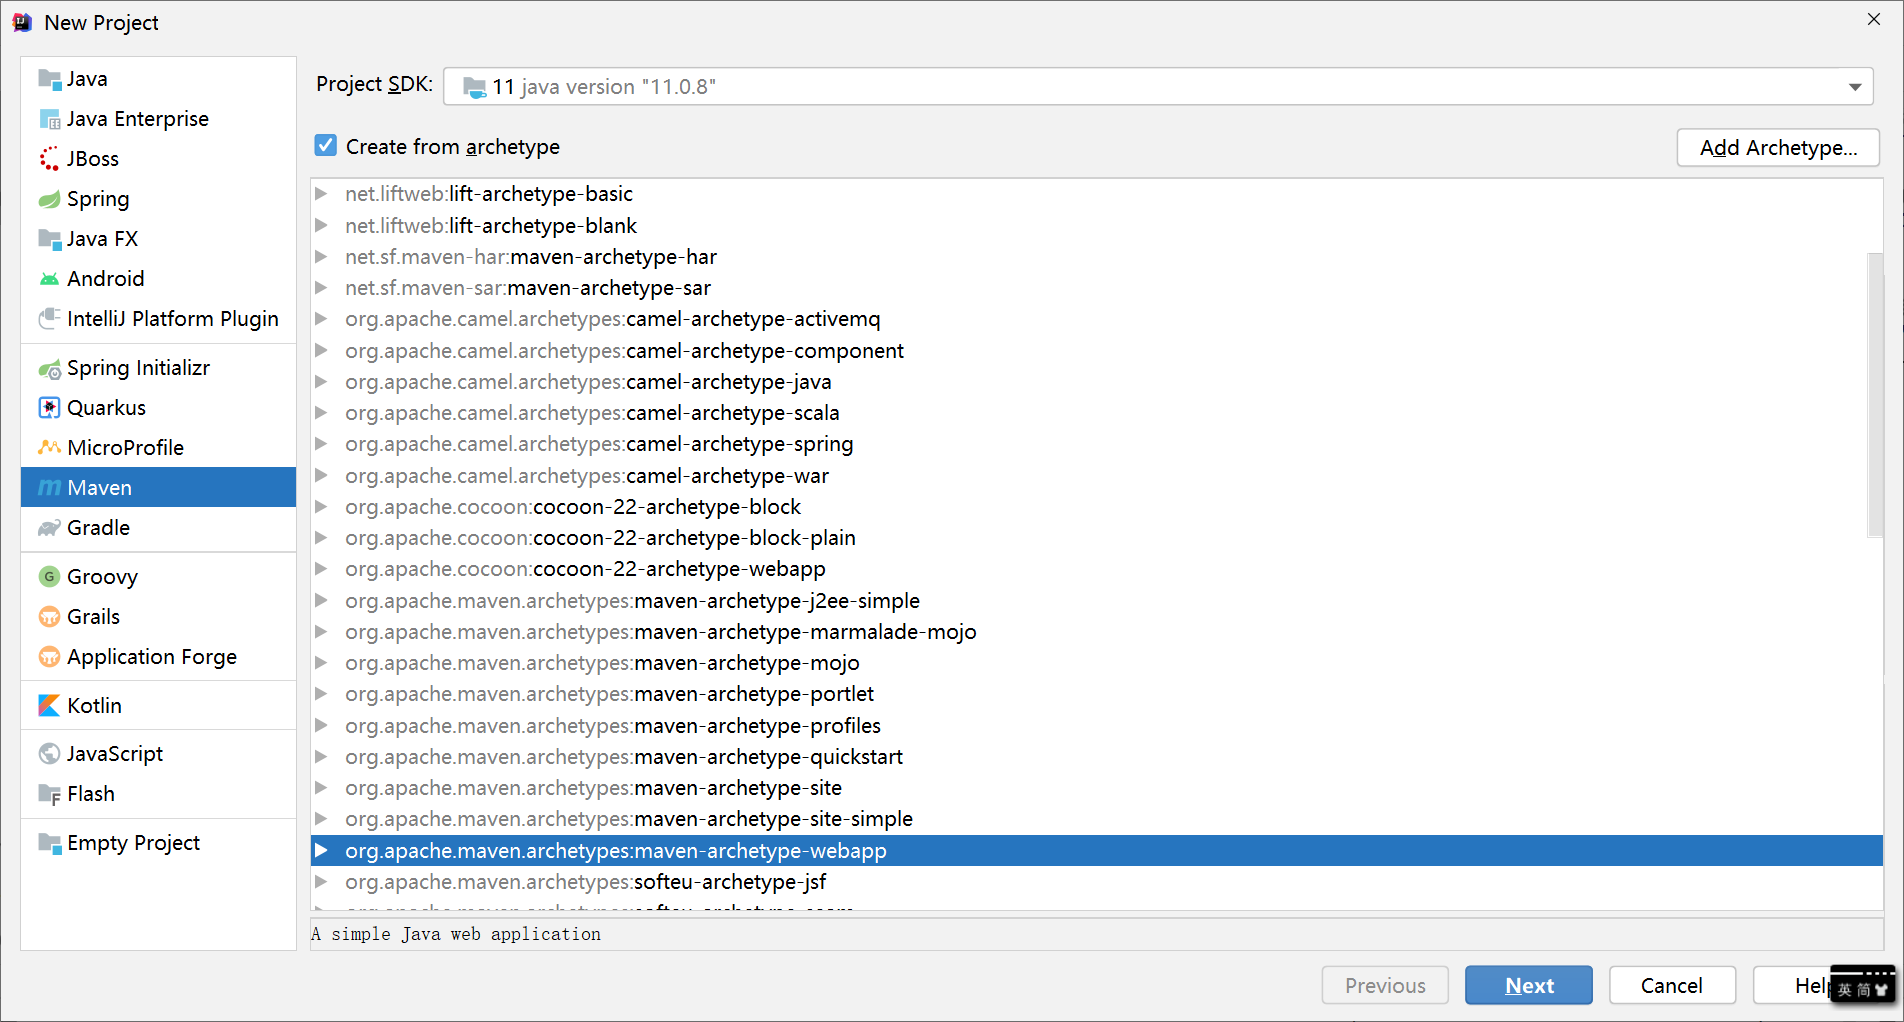Click the MicroProfile icon
1904x1022 pixels.
pos(49,448)
